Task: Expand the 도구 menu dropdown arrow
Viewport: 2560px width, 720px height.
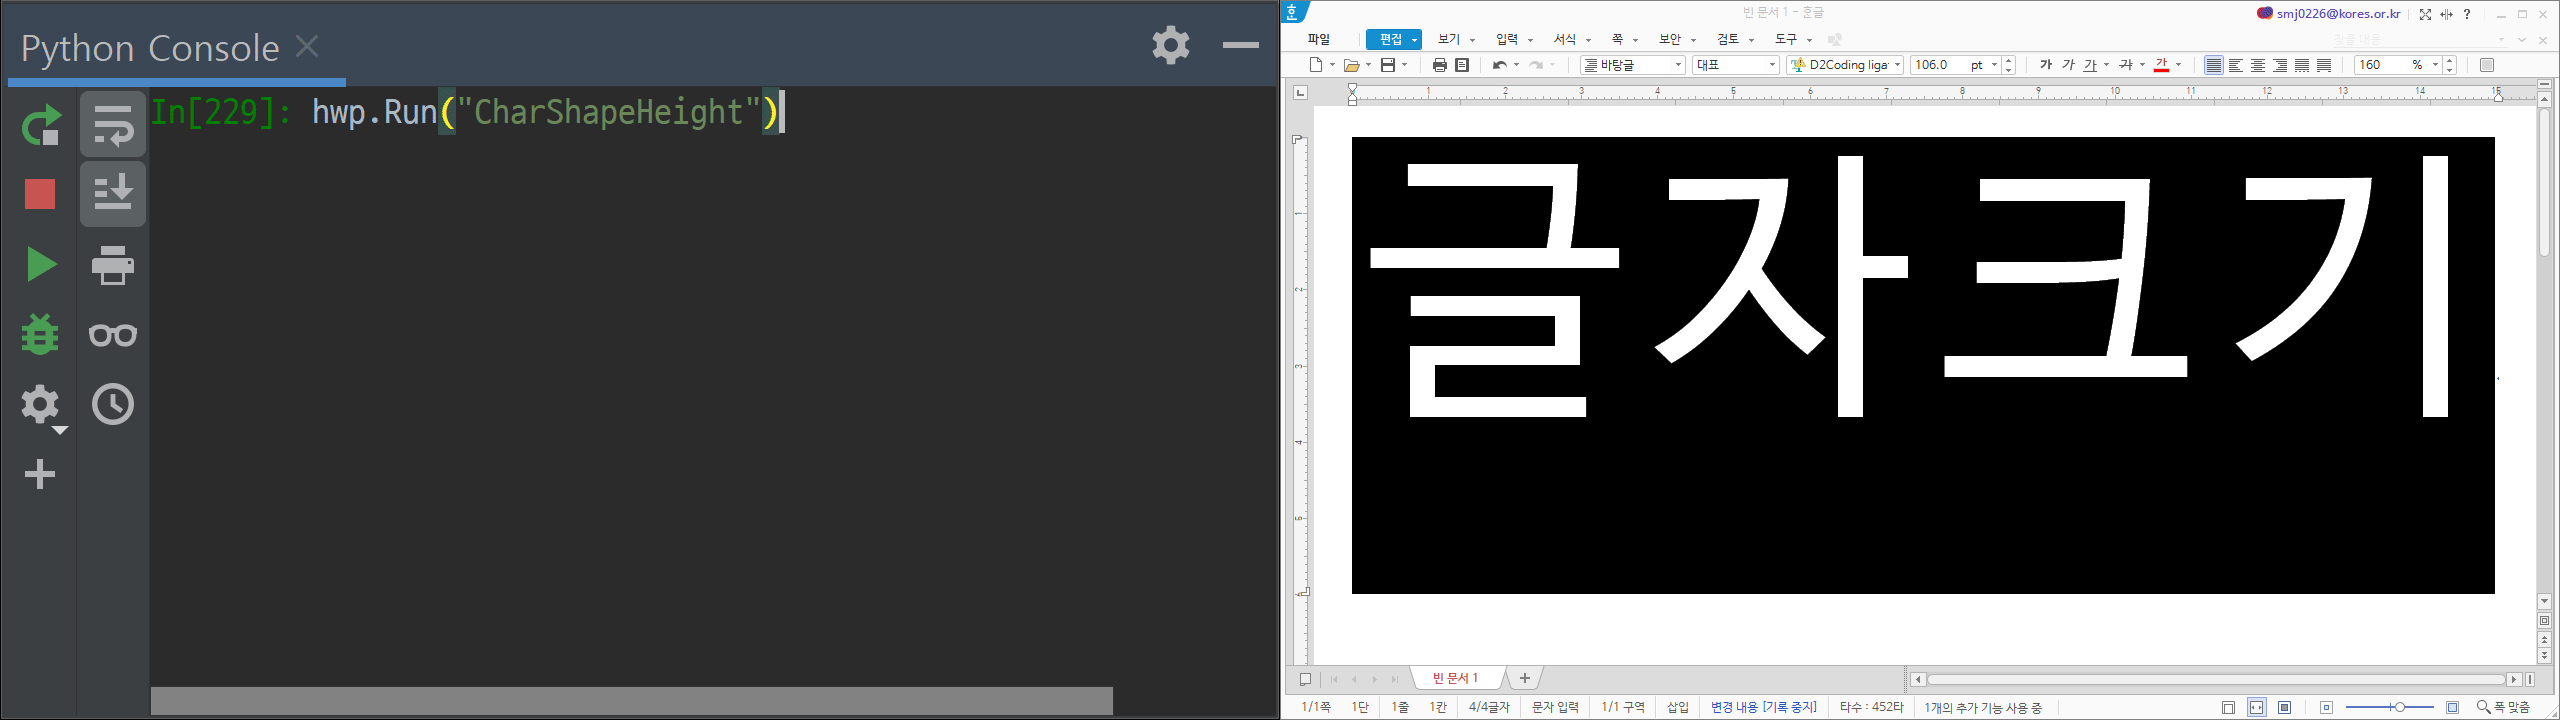Action: (x=1810, y=41)
